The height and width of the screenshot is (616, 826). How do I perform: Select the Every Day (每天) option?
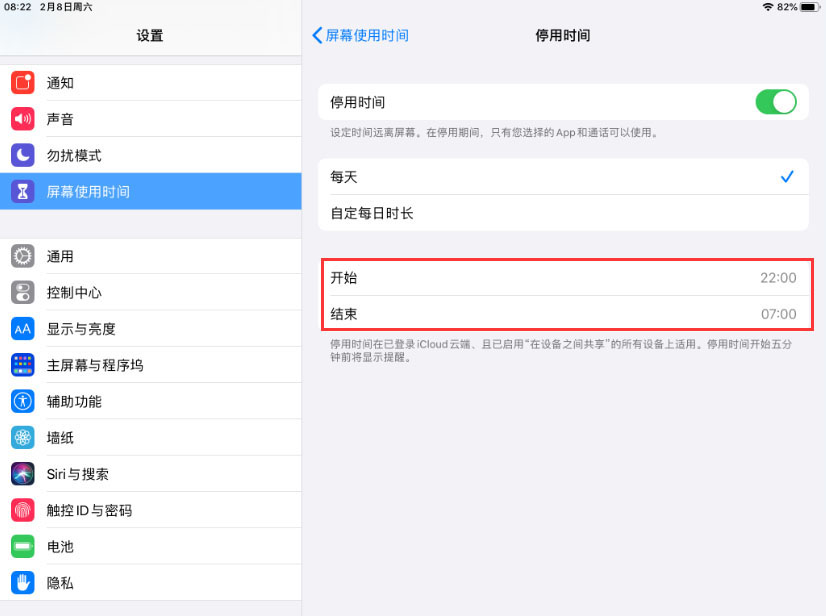pos(563,177)
